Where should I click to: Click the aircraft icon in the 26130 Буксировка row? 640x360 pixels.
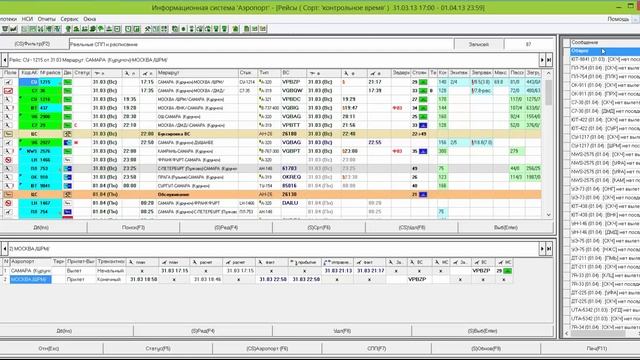[x=9, y=134]
